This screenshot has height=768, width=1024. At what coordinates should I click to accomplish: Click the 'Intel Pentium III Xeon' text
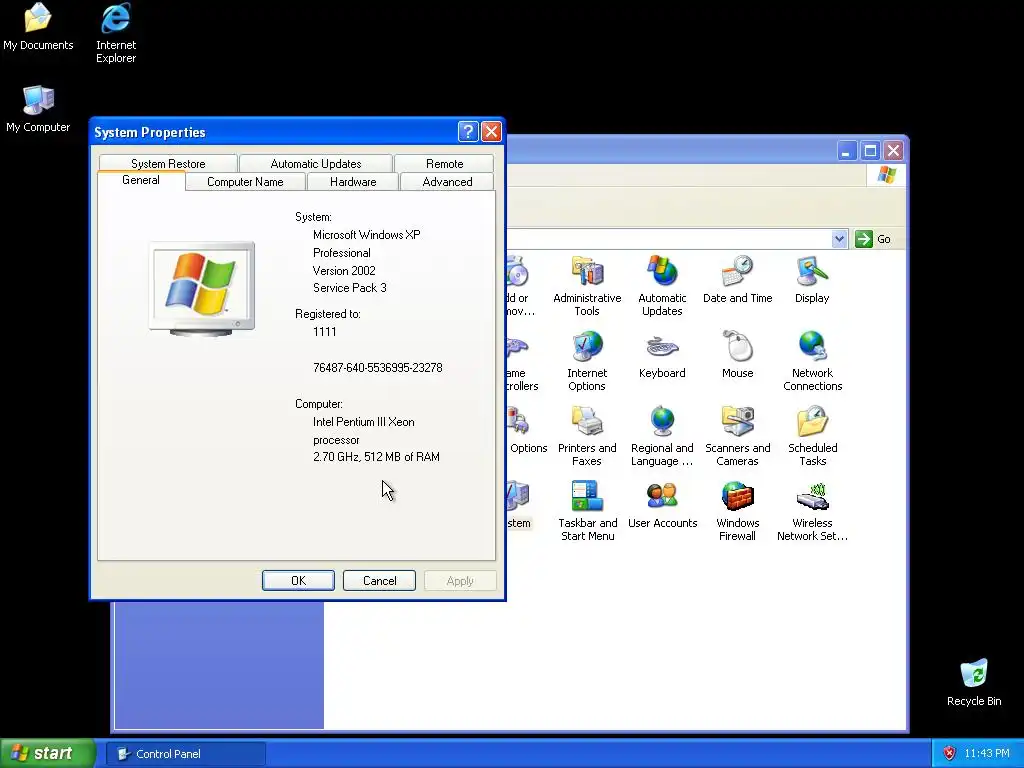point(363,422)
